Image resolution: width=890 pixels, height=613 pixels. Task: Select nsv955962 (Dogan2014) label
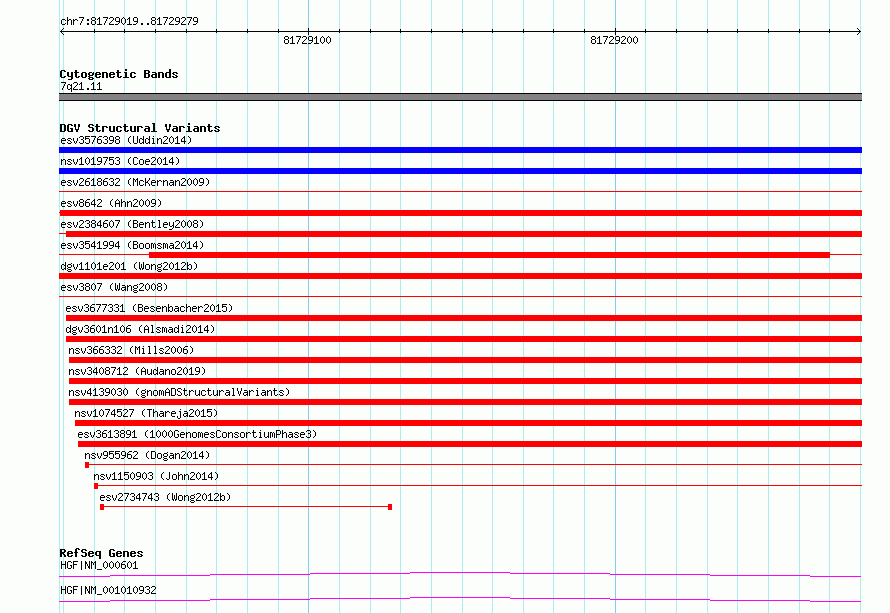pos(147,455)
